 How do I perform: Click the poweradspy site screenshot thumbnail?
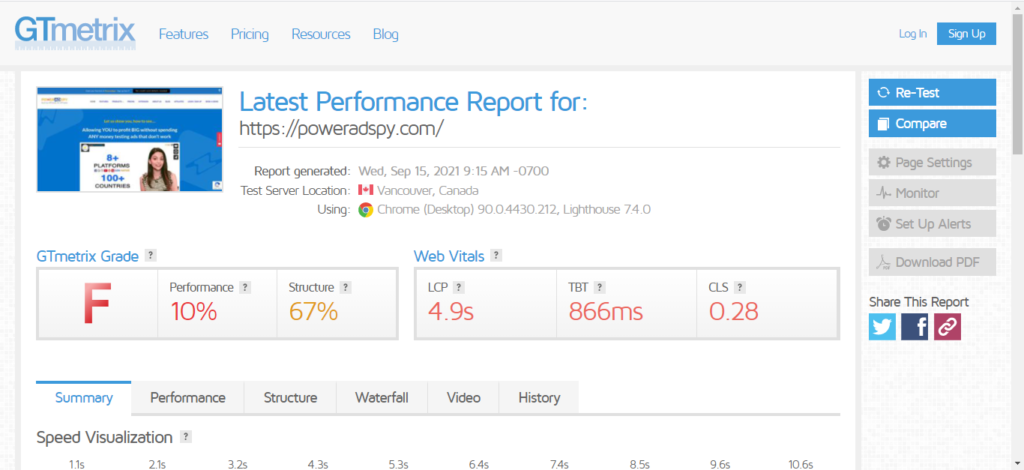129,139
